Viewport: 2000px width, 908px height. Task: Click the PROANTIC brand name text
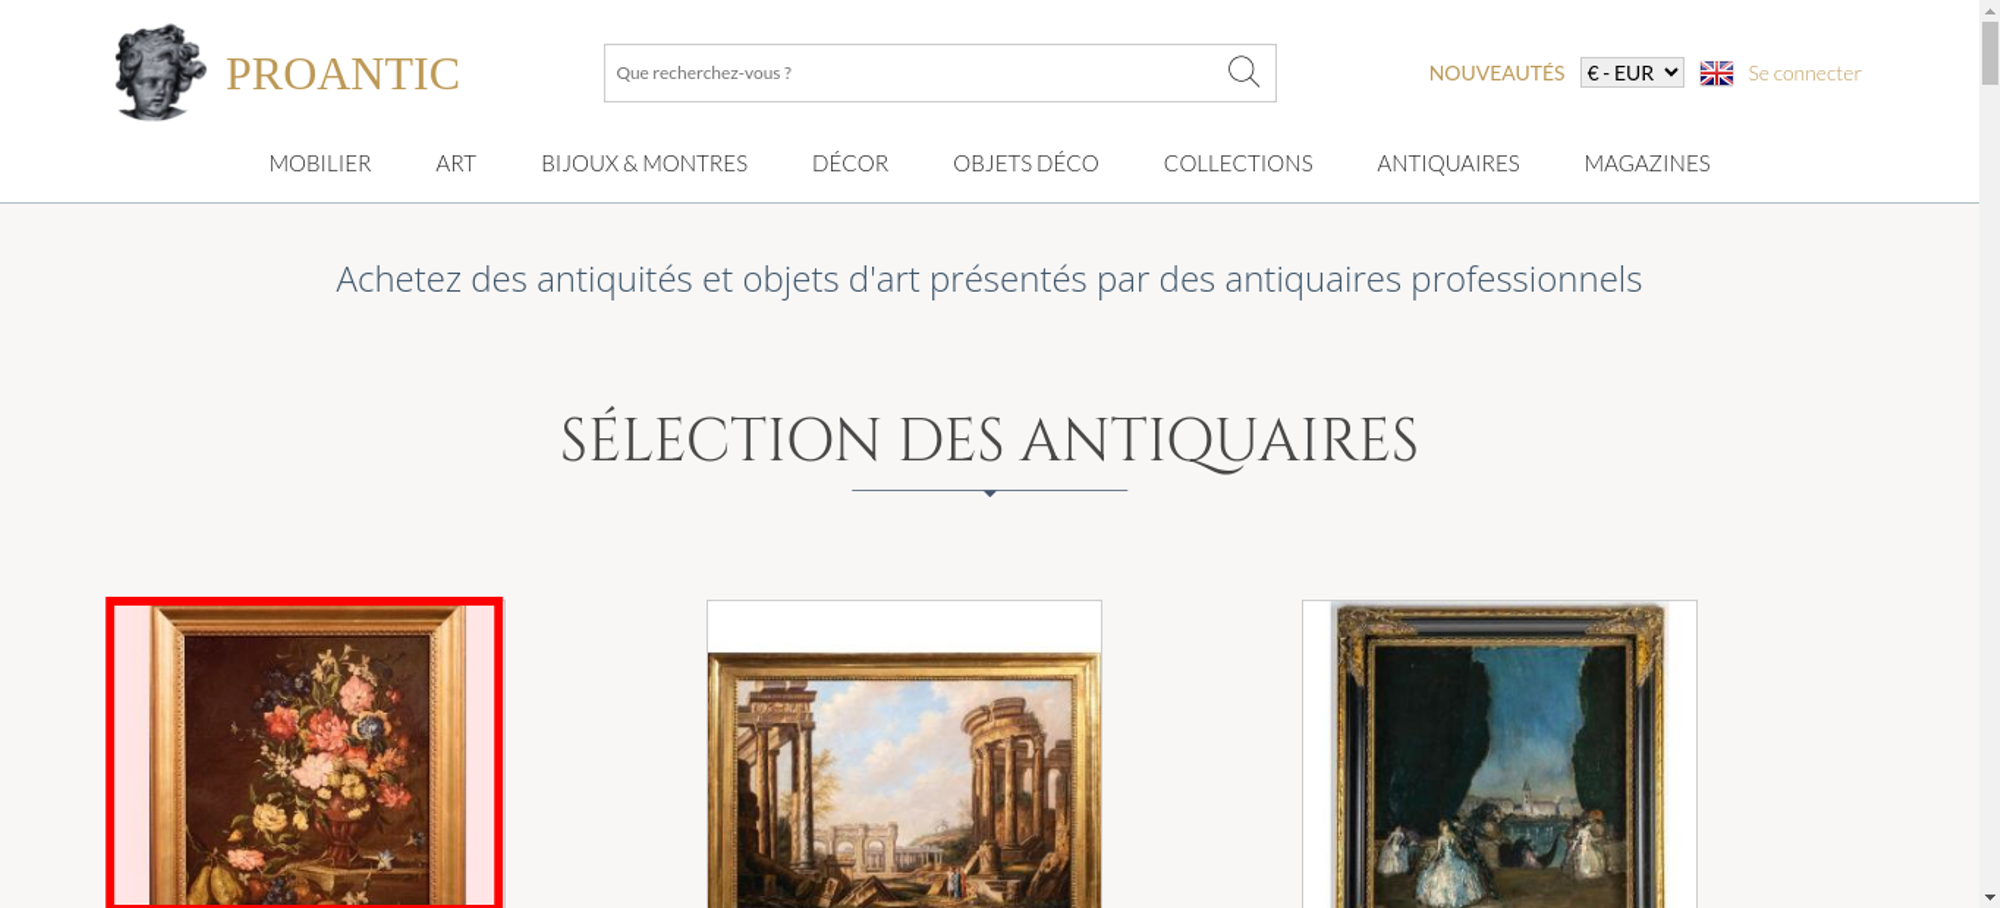pos(342,74)
